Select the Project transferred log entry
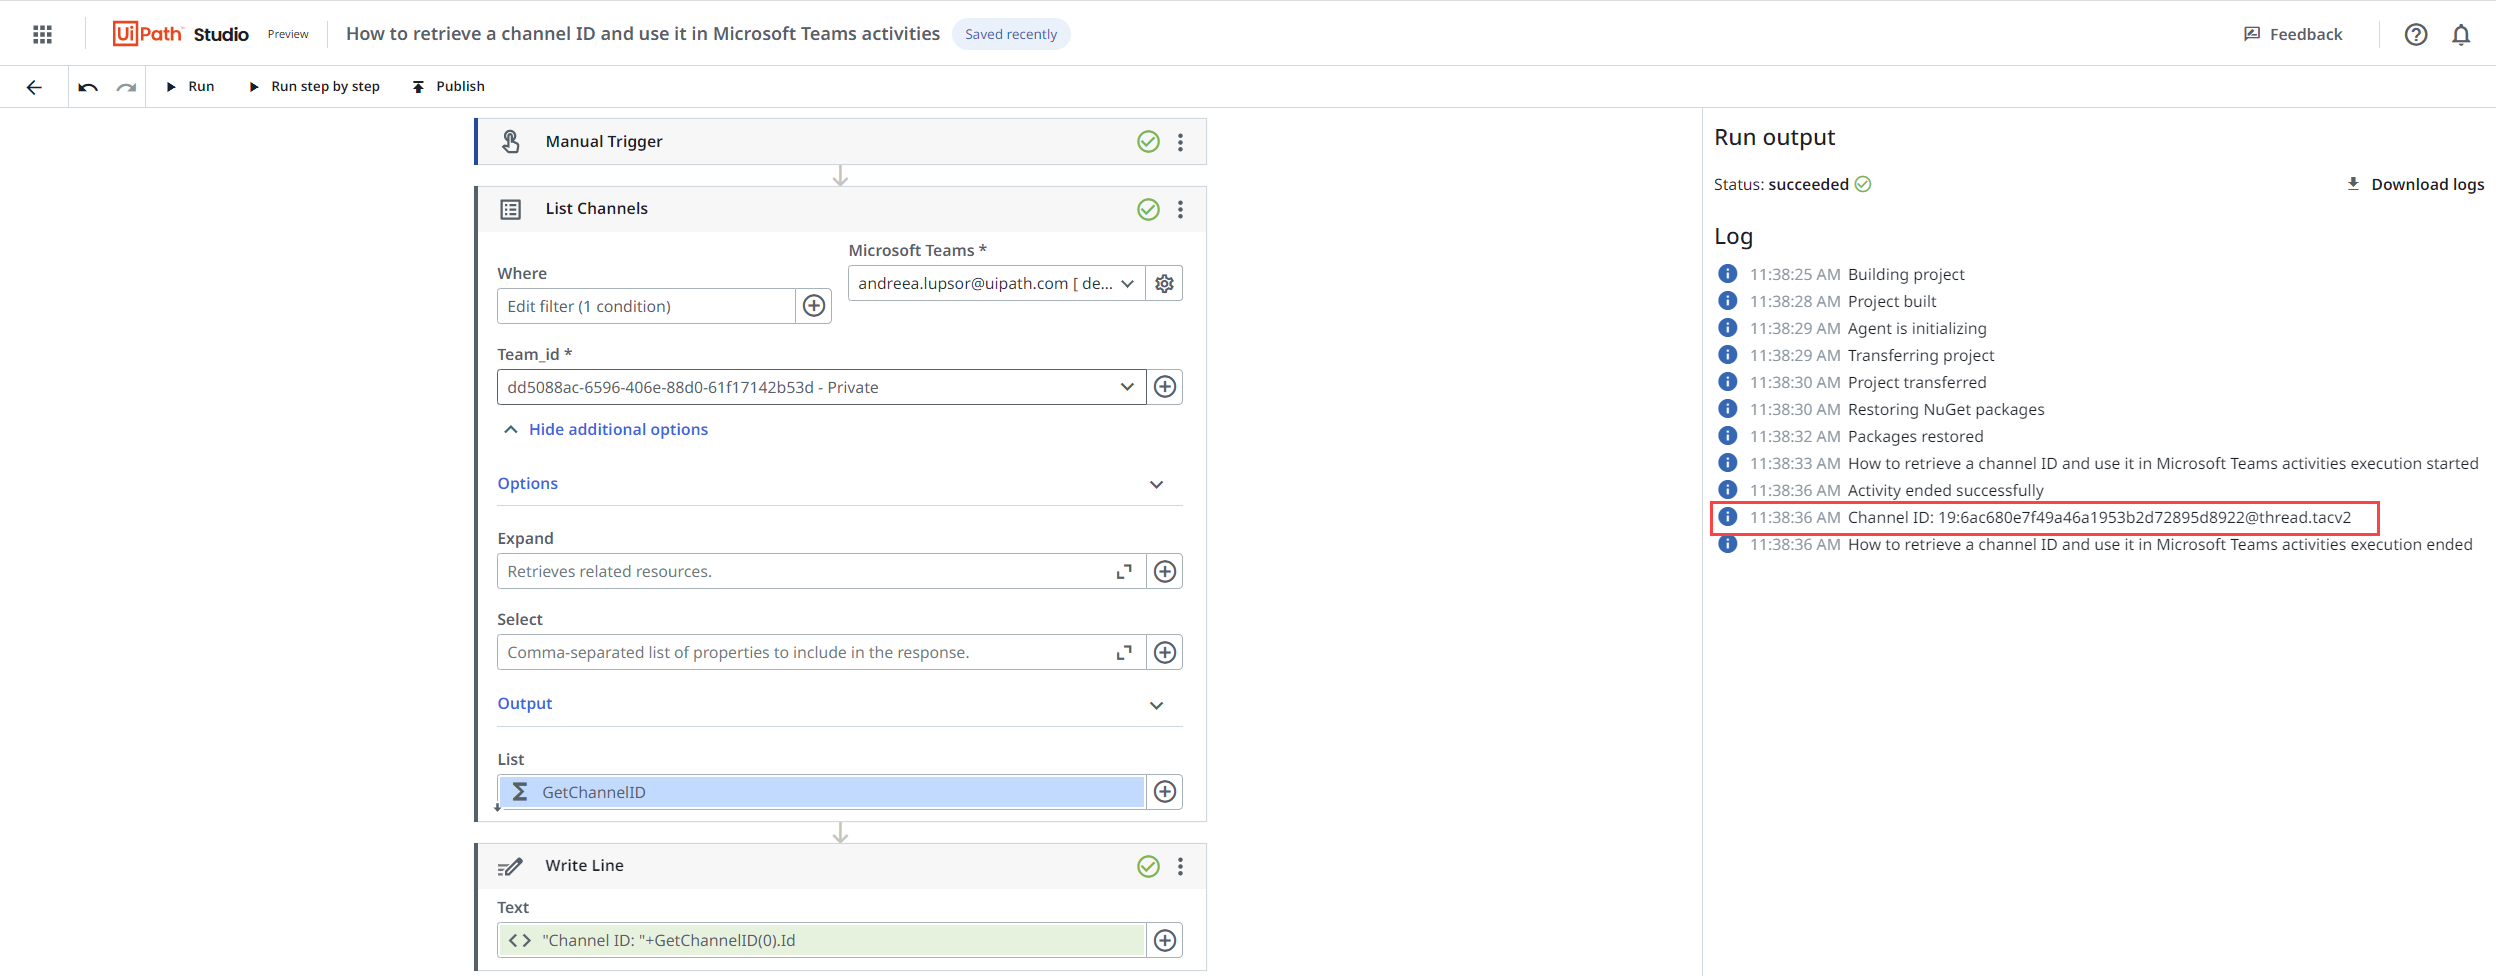The image size is (2496, 976). point(1851,382)
